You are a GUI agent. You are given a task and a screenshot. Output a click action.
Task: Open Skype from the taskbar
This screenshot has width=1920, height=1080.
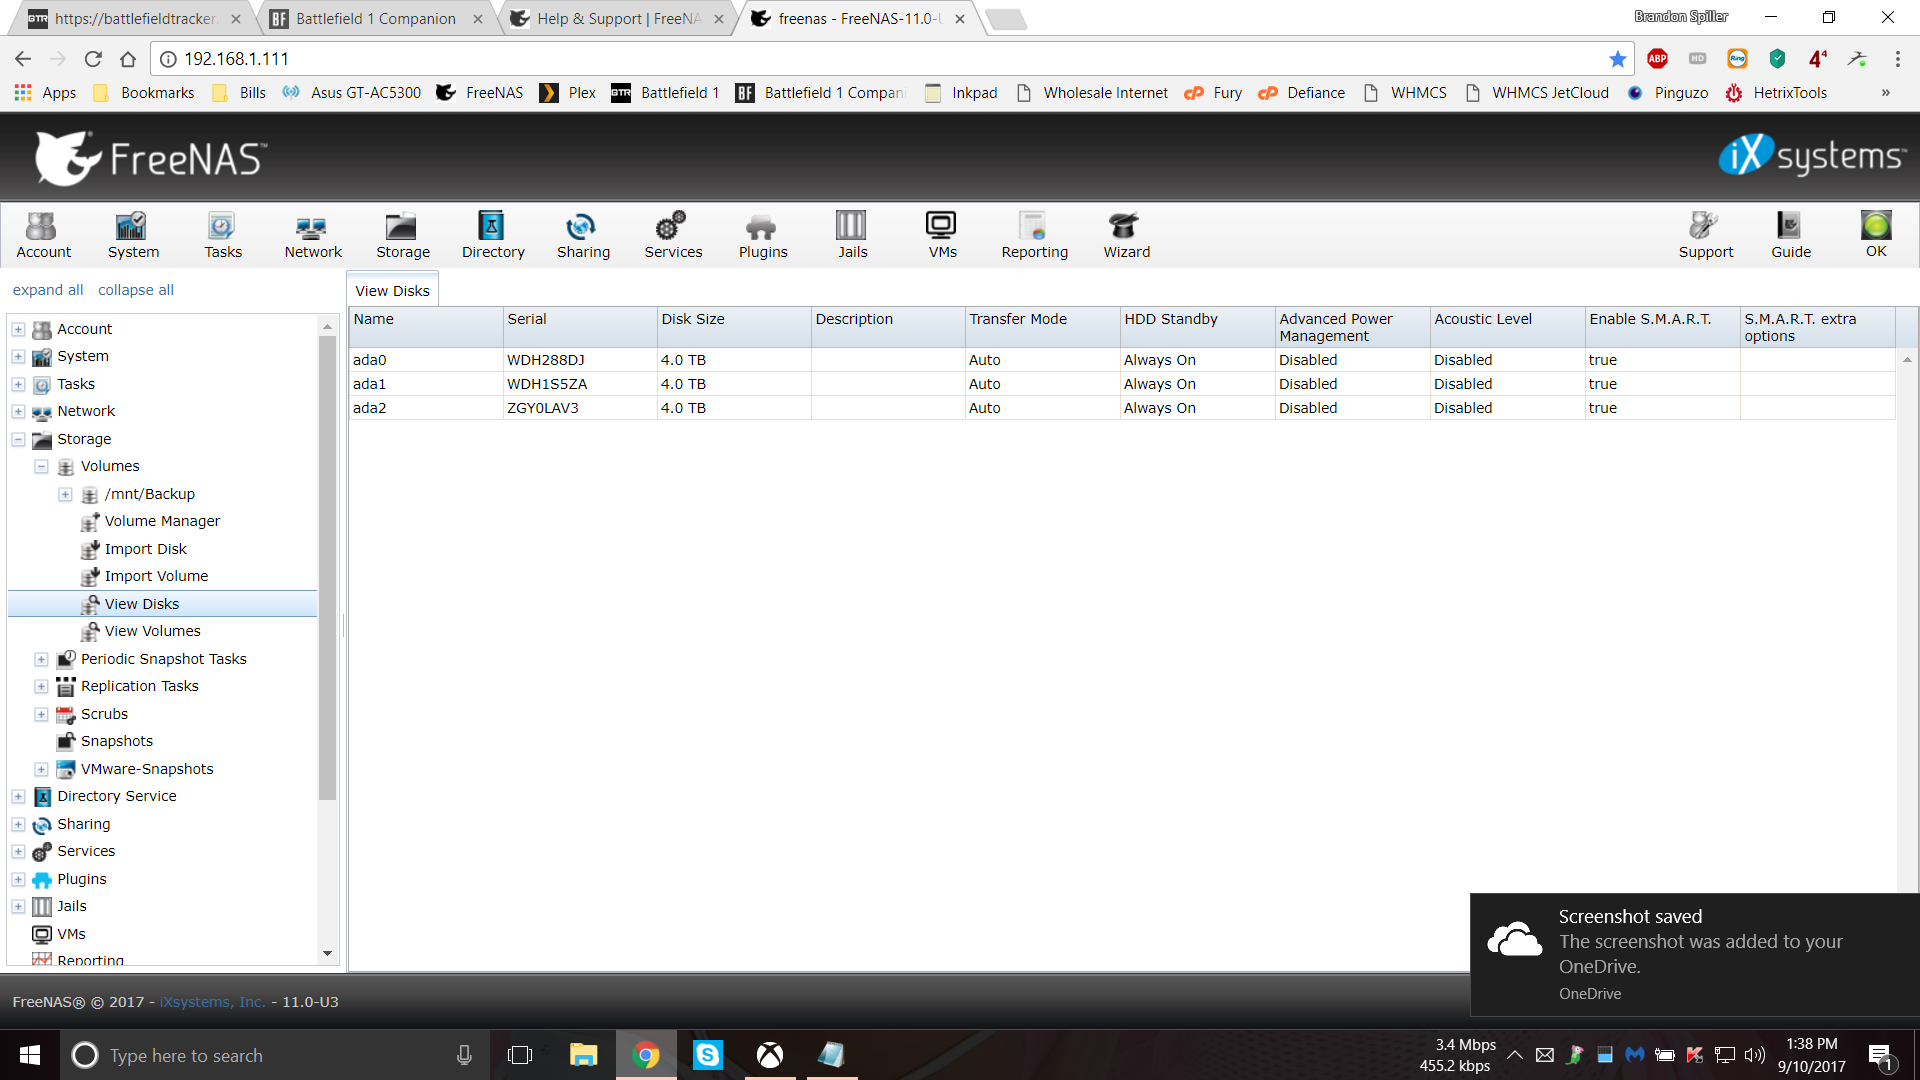707,1055
